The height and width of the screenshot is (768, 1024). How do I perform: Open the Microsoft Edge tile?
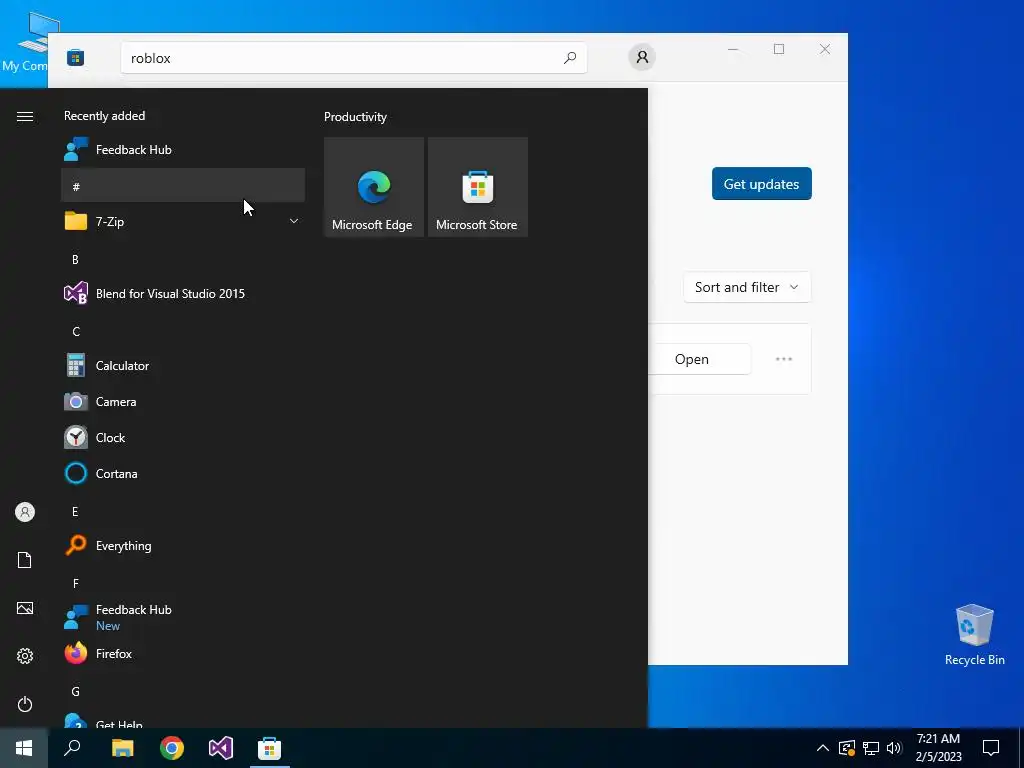(374, 187)
